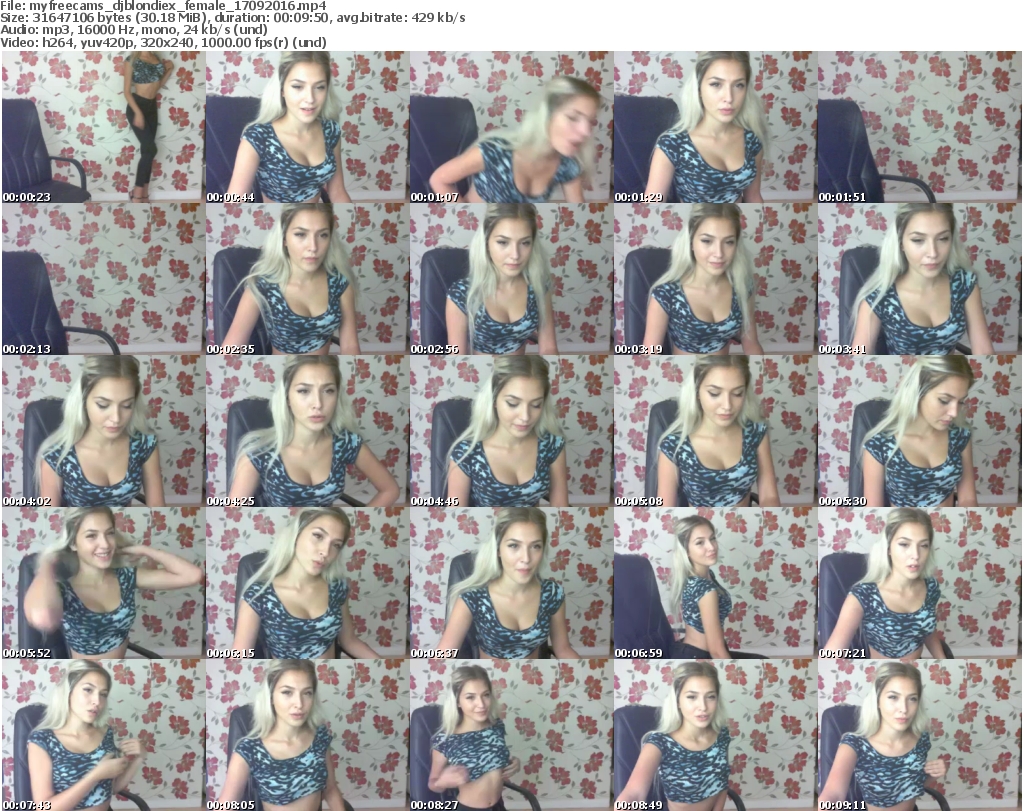Click the thumbnail marked 00:07:43
Viewport: 1024px width, 811px height.
102,735
